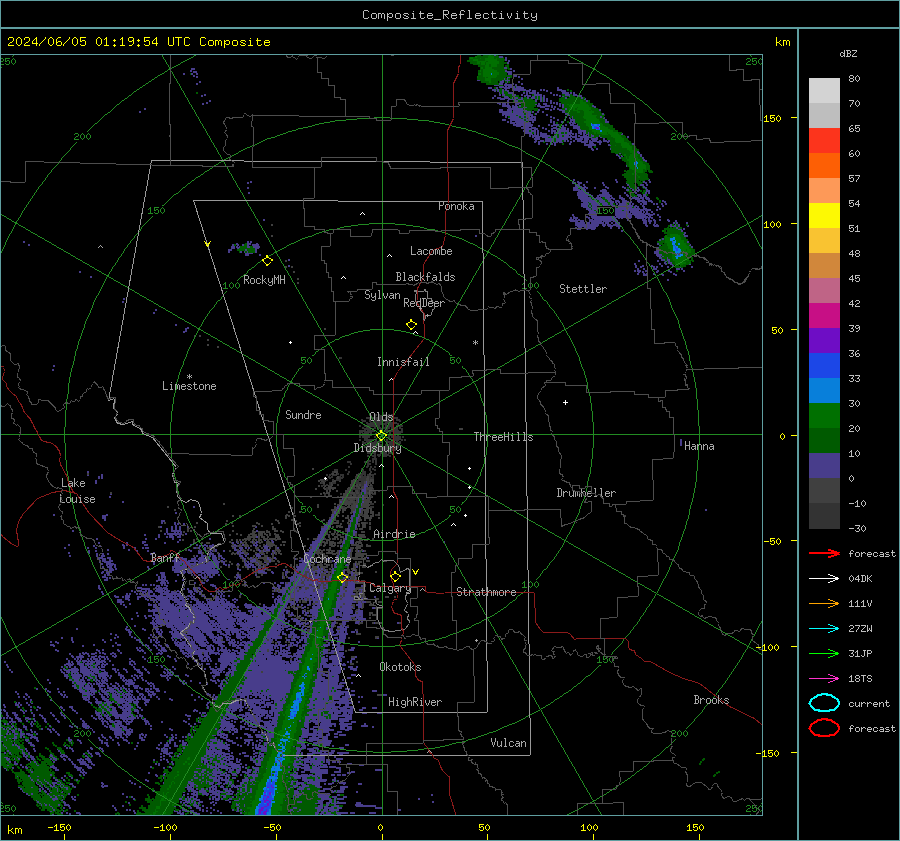The height and width of the screenshot is (841, 900).
Task: Click the Lake Louise label
Action: [x=77, y=491]
